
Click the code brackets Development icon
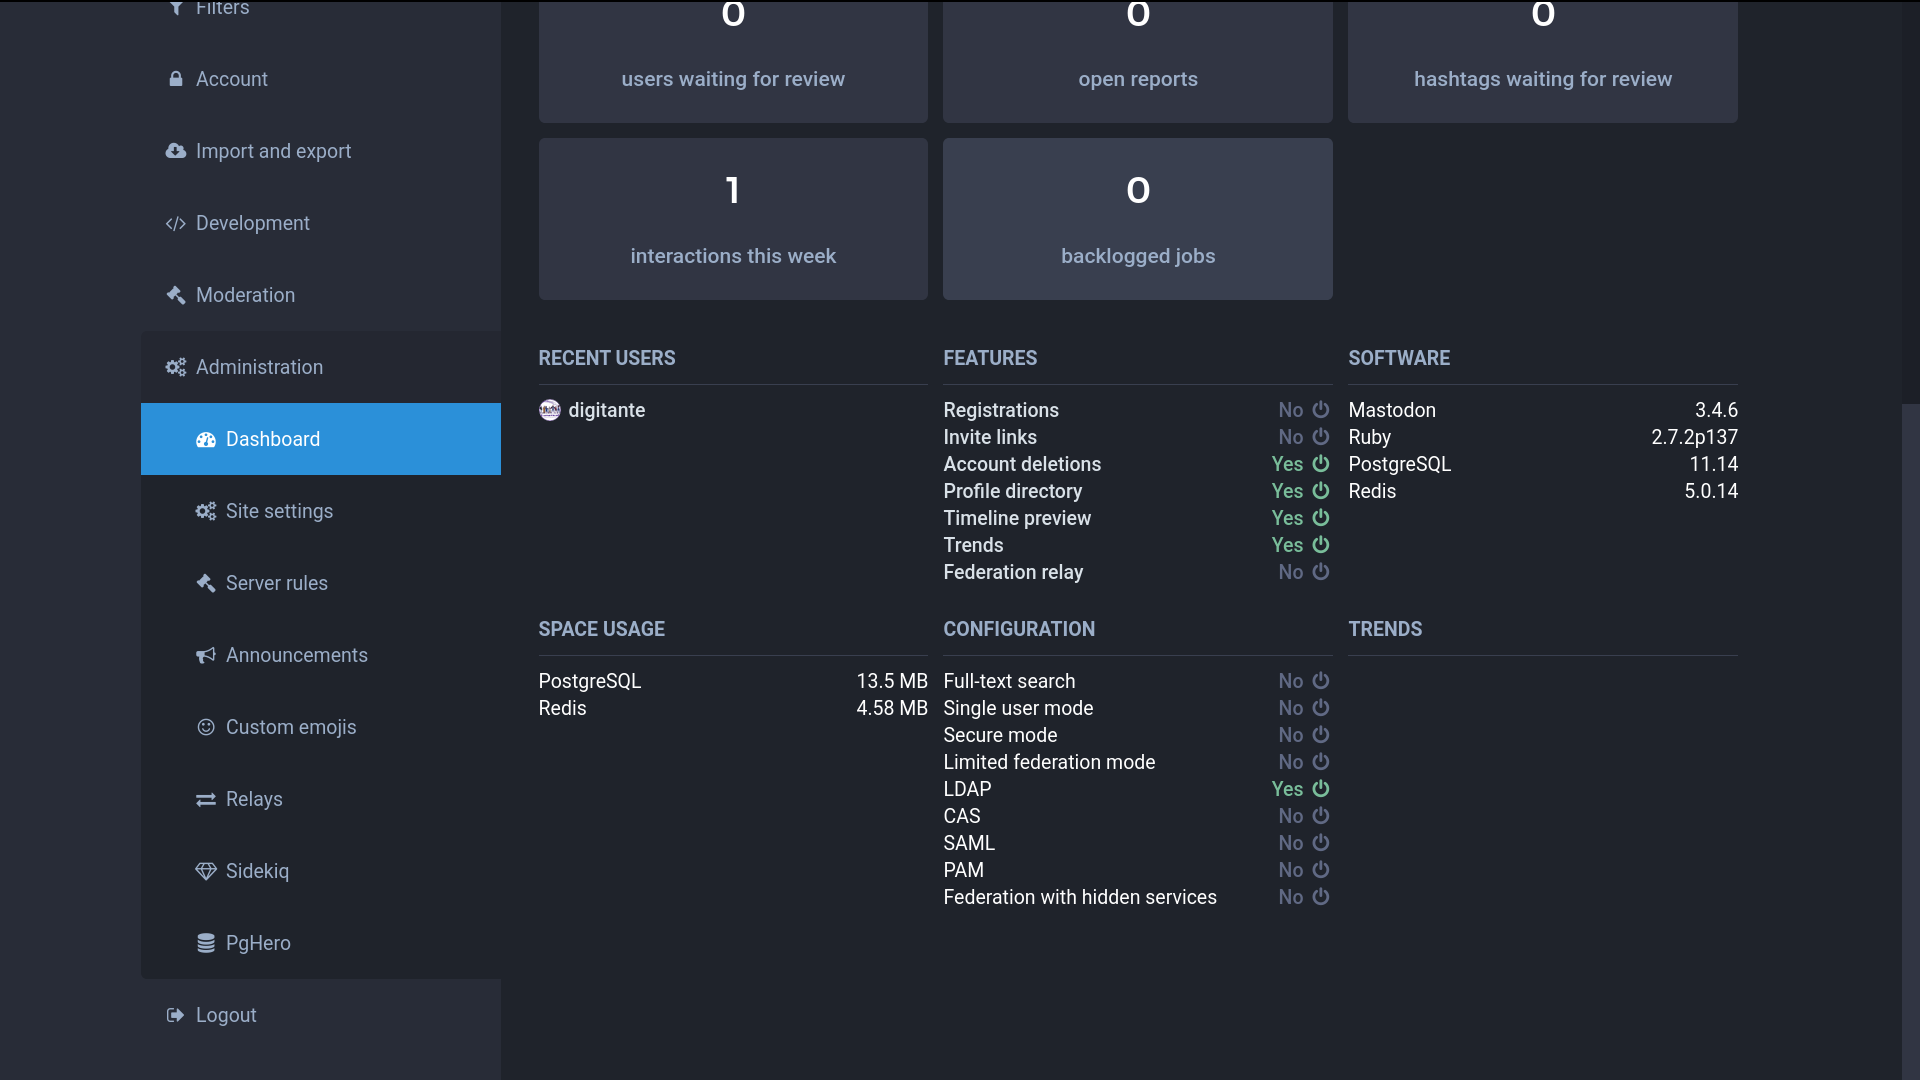(x=176, y=223)
